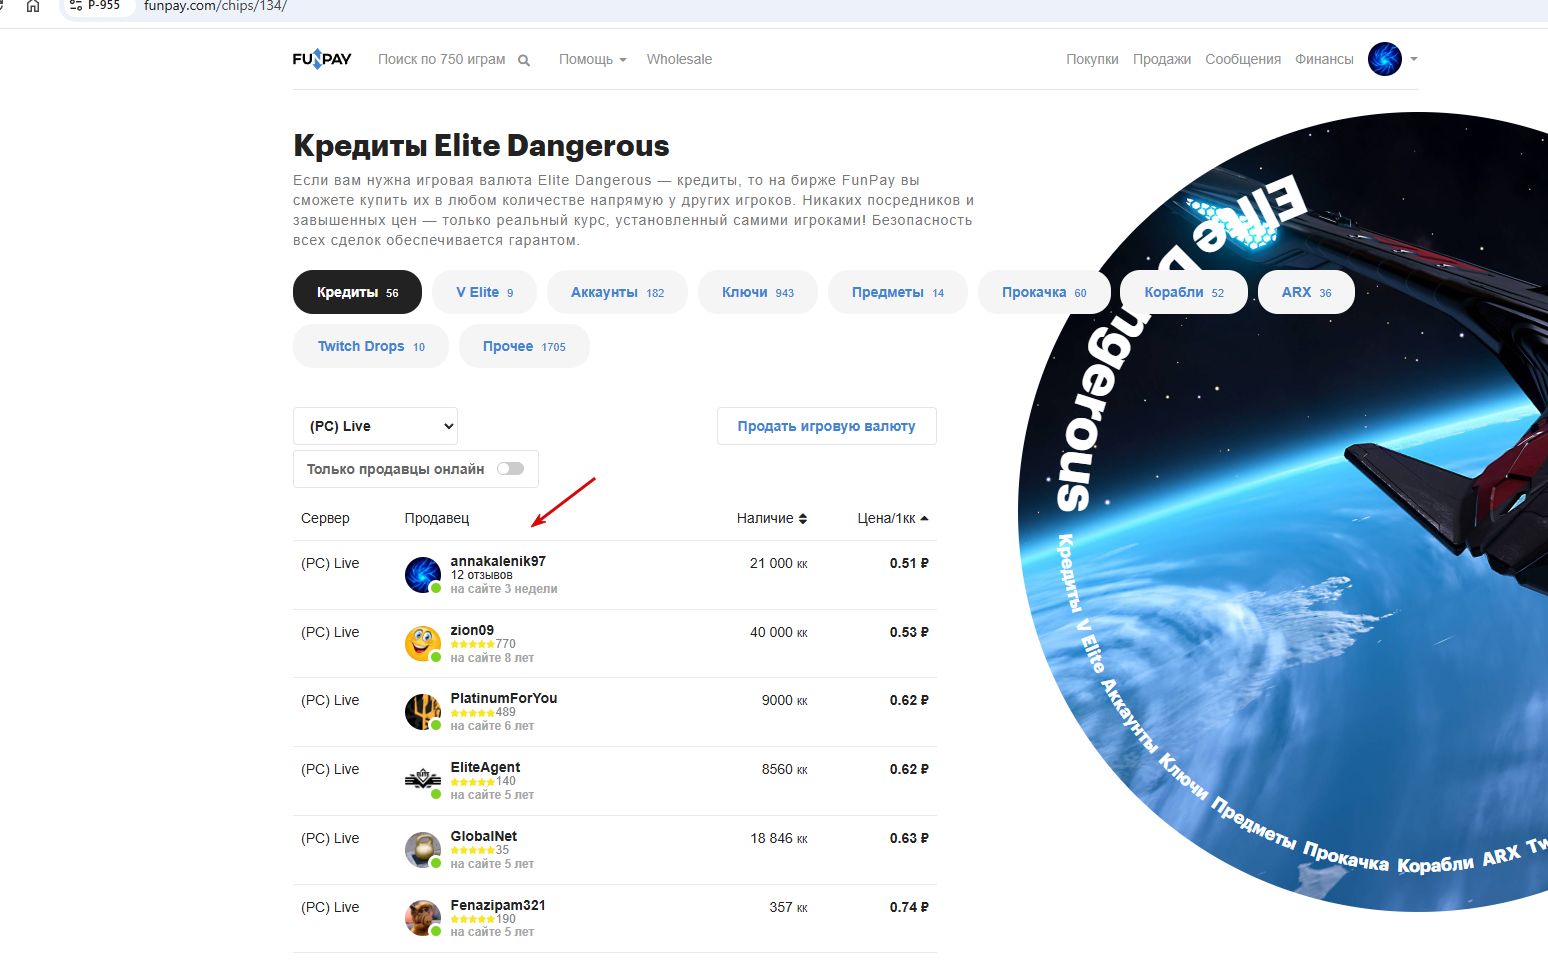
Task: Open the Корабли tab
Action: click(1184, 292)
